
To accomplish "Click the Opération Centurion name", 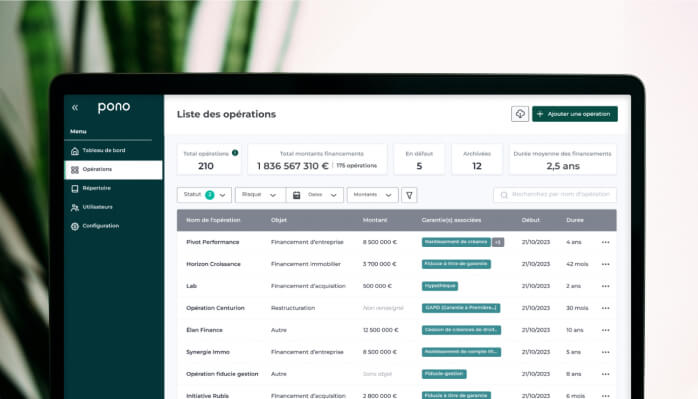I will (215, 308).
